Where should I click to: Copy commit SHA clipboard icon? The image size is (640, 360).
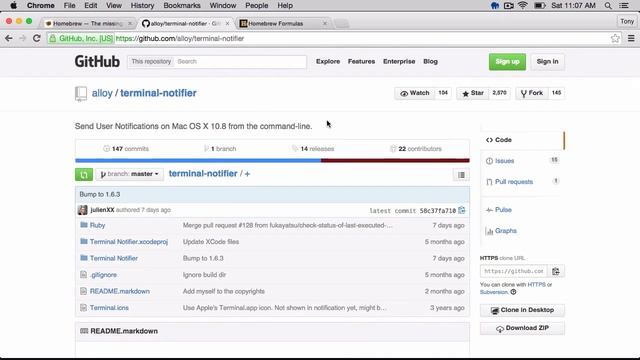point(462,210)
